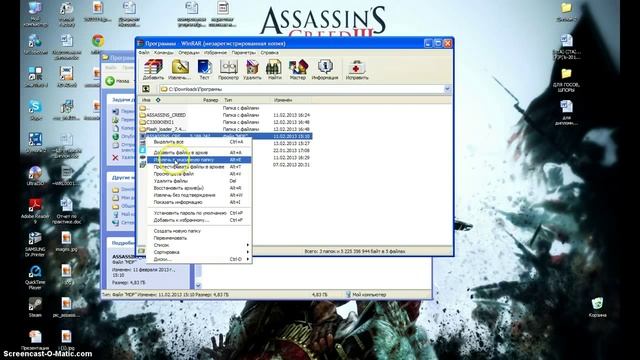Open 'ДЛЯ ГОСОВ, ШПОРЫ' desktop folder
This screenshot has height=360, width=640.
pyautogui.click(x=566, y=80)
